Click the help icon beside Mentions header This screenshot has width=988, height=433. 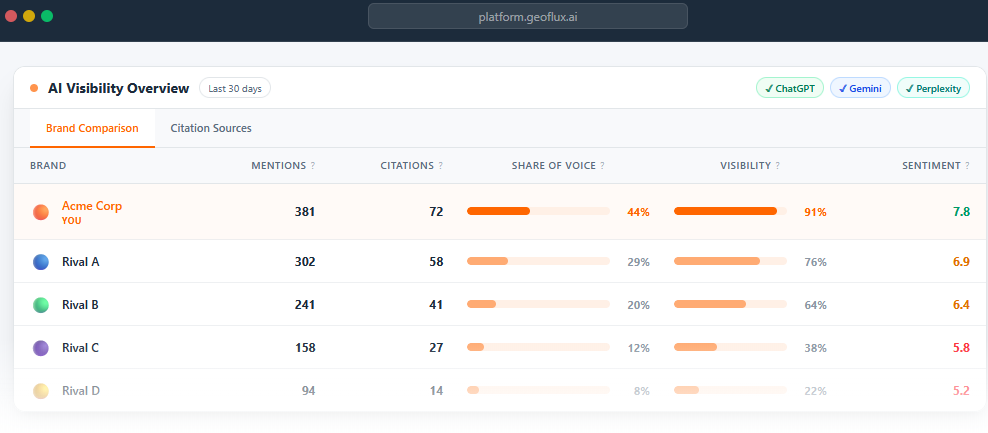click(313, 166)
